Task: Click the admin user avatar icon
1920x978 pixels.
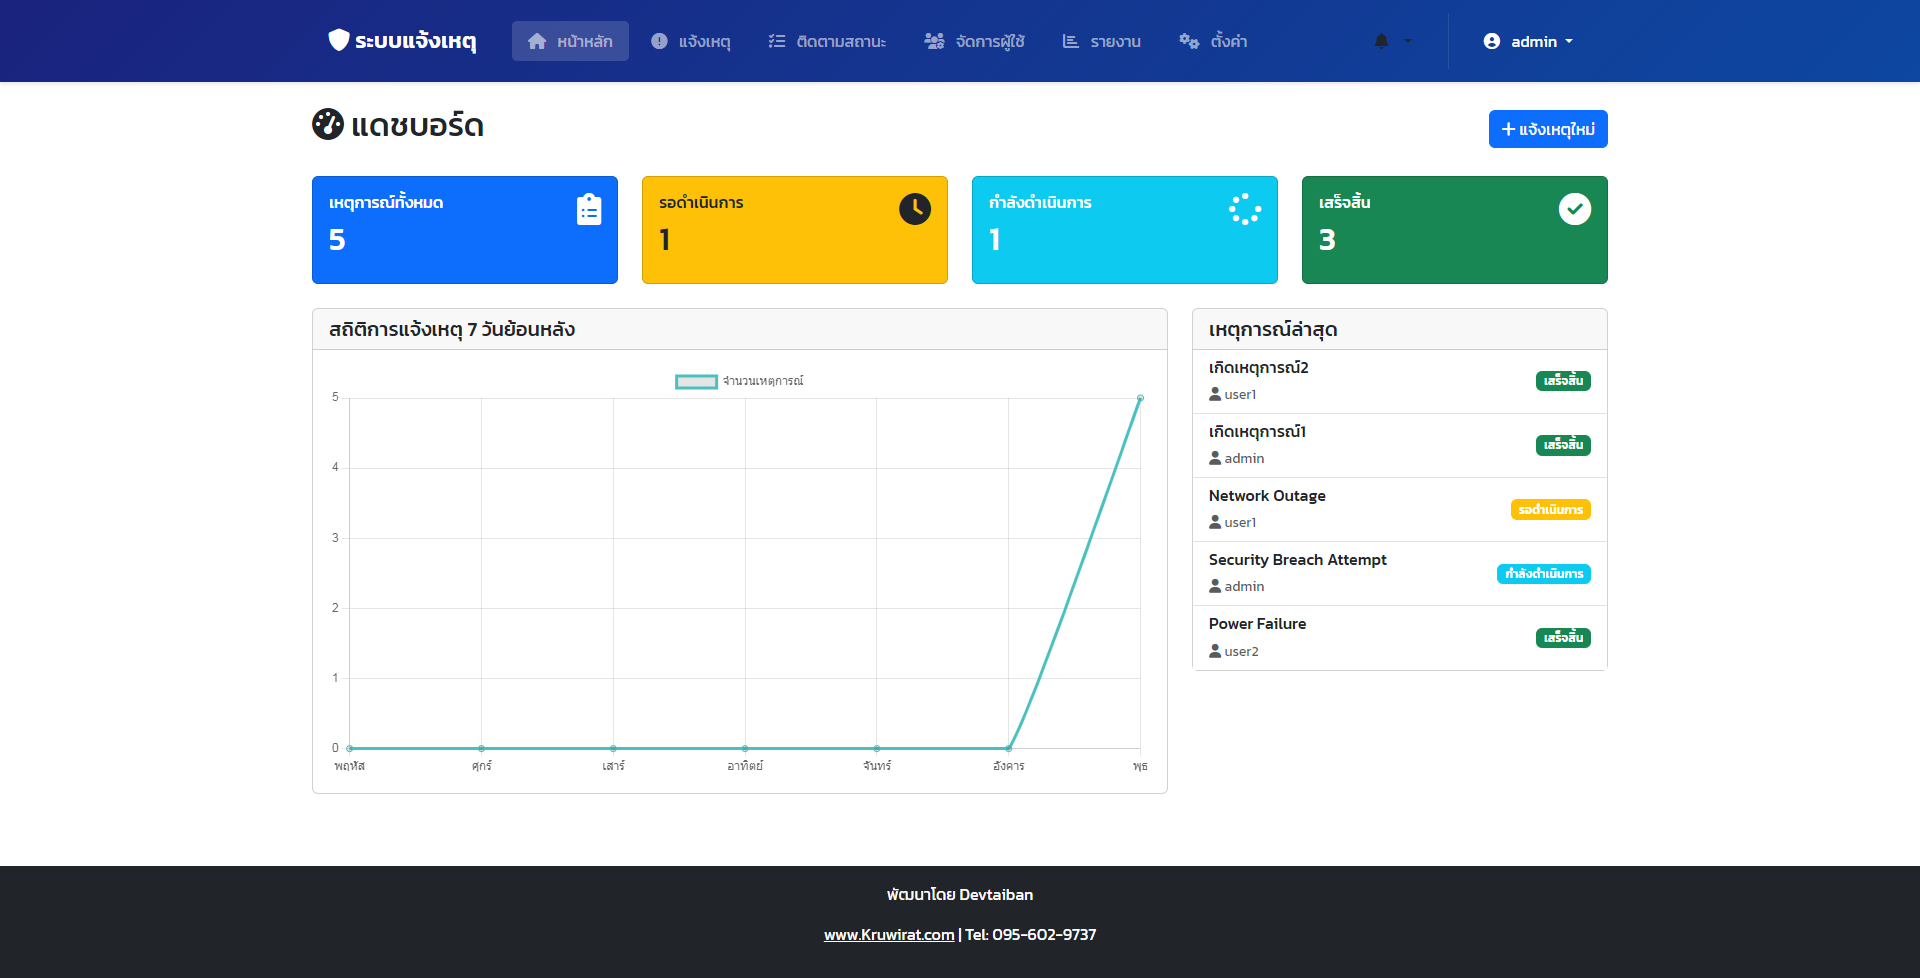Action: pyautogui.click(x=1491, y=41)
